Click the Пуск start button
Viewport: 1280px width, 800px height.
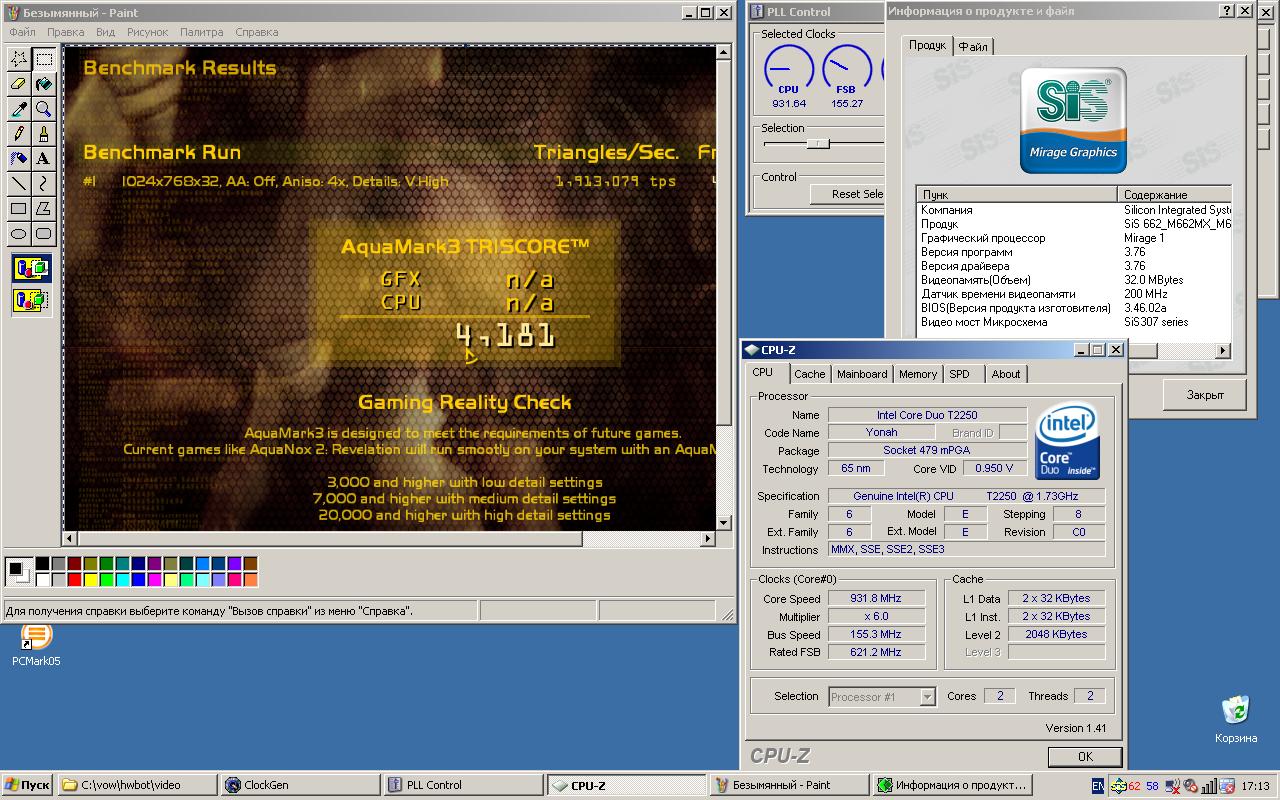click(27, 785)
